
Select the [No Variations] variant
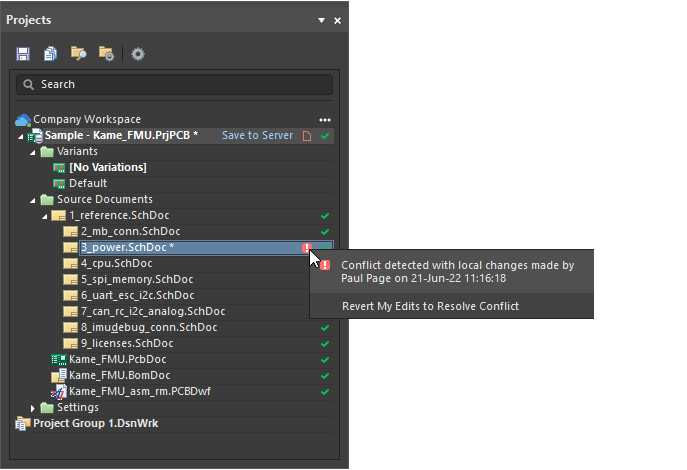(107, 167)
